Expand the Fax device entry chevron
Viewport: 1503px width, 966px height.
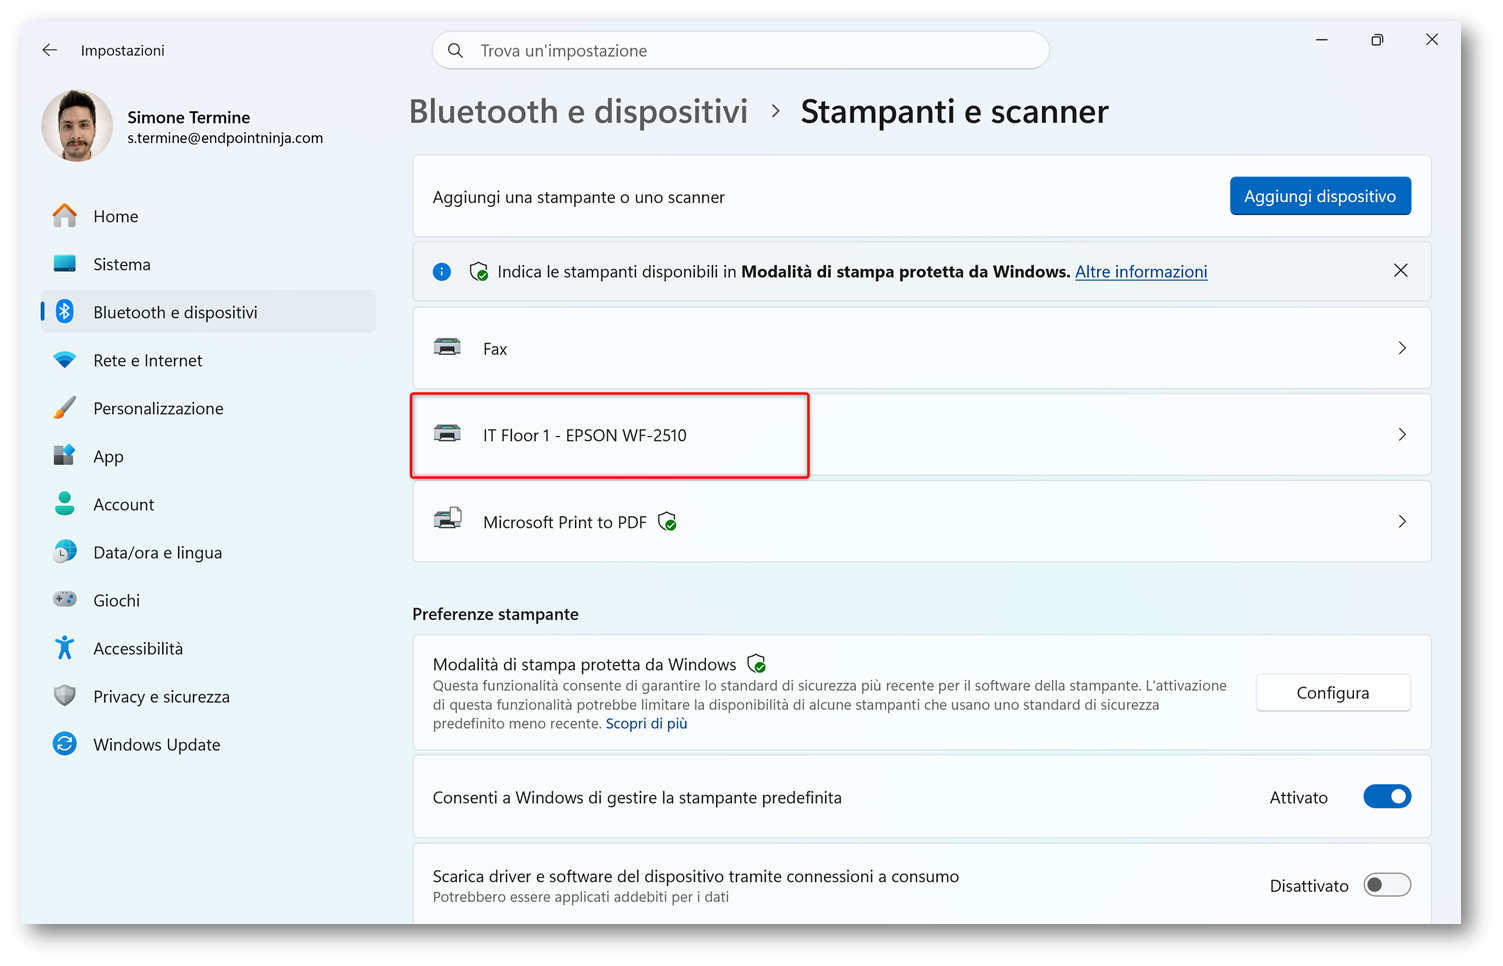pos(1402,348)
